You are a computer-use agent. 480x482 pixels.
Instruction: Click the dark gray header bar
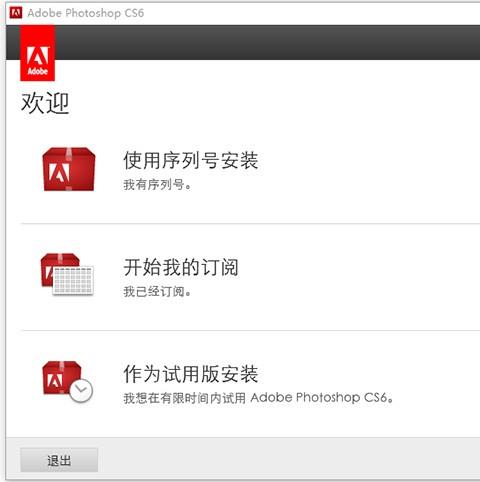coord(267,42)
